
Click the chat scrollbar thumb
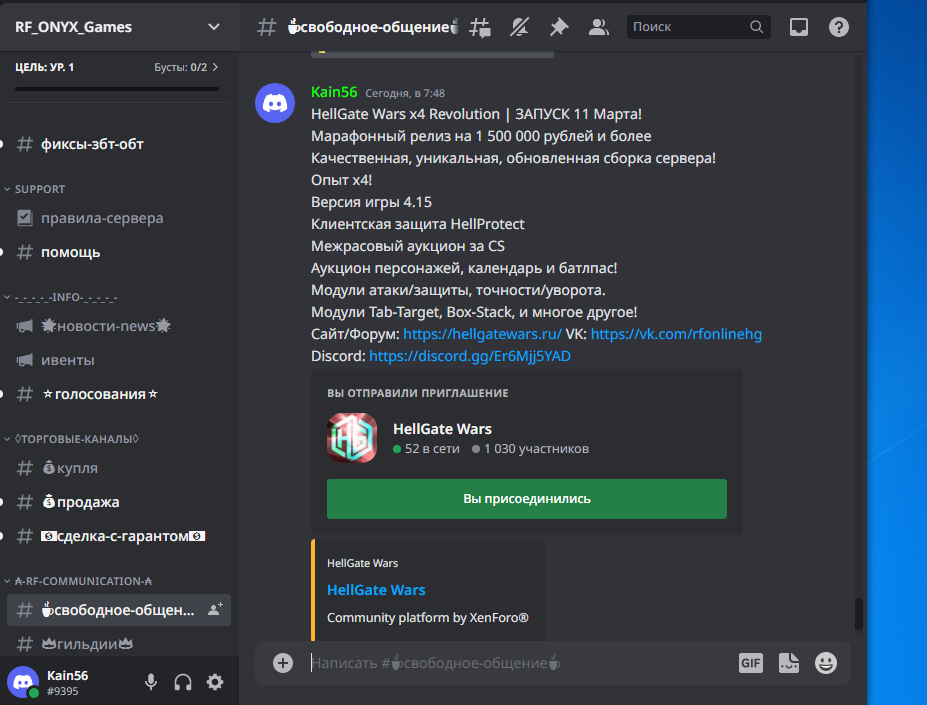coord(858,614)
